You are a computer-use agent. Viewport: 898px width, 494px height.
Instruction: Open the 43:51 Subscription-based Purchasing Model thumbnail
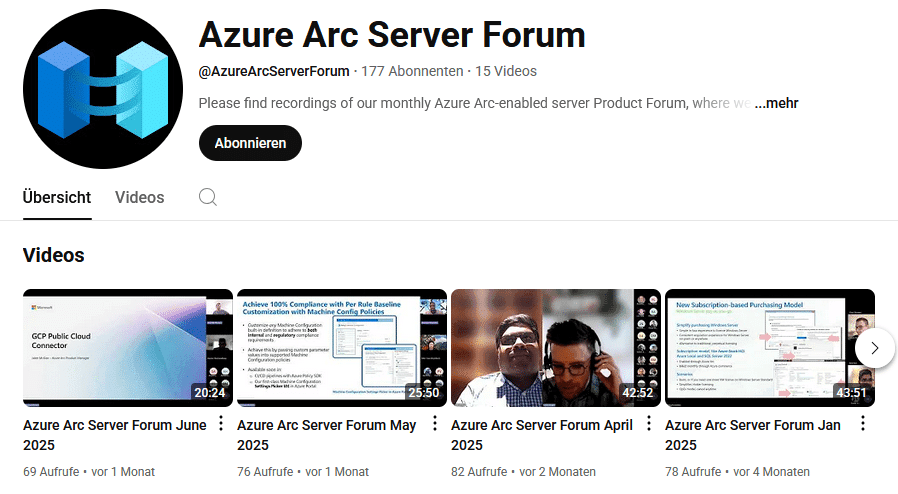[770, 348]
